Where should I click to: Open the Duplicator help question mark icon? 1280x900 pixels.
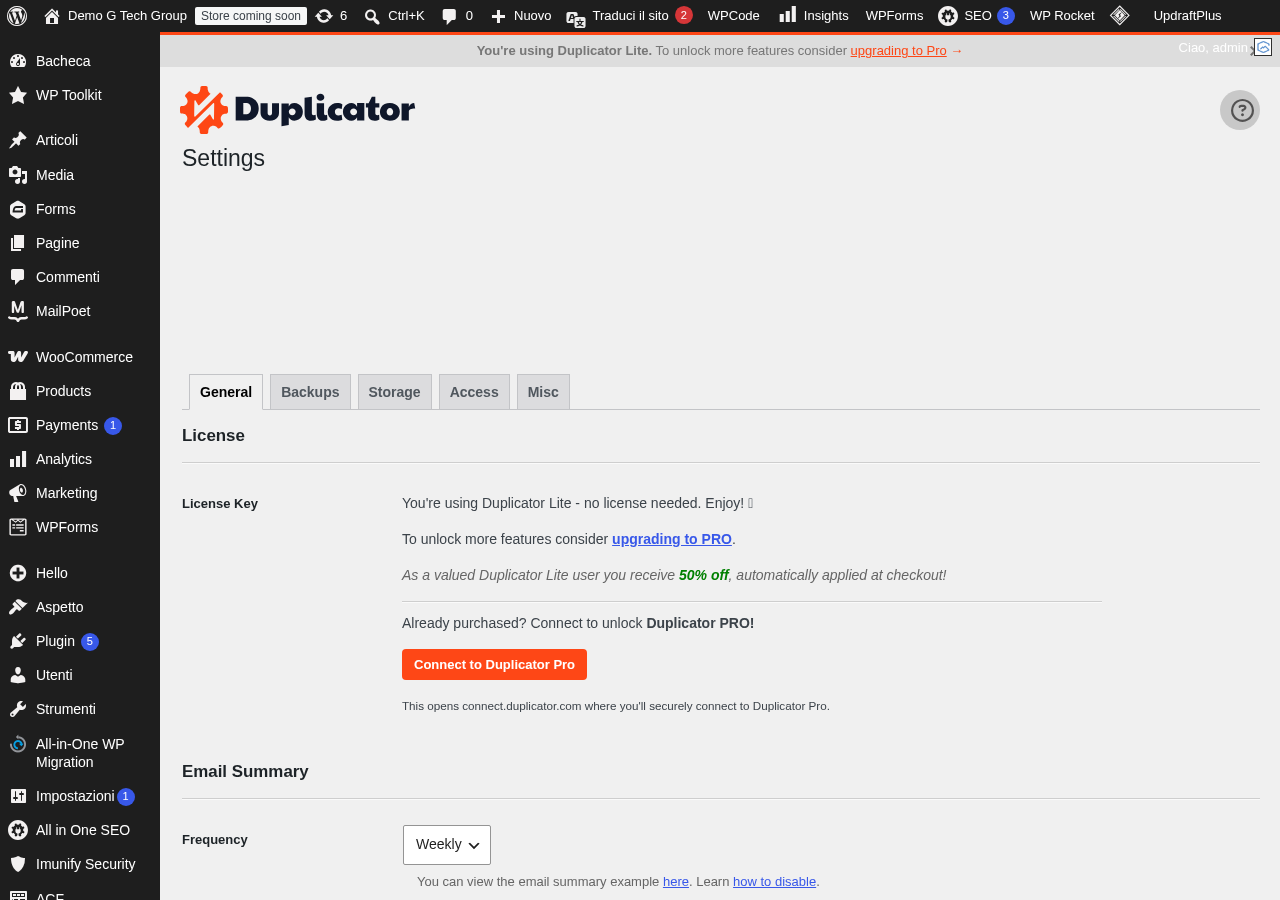(1240, 110)
